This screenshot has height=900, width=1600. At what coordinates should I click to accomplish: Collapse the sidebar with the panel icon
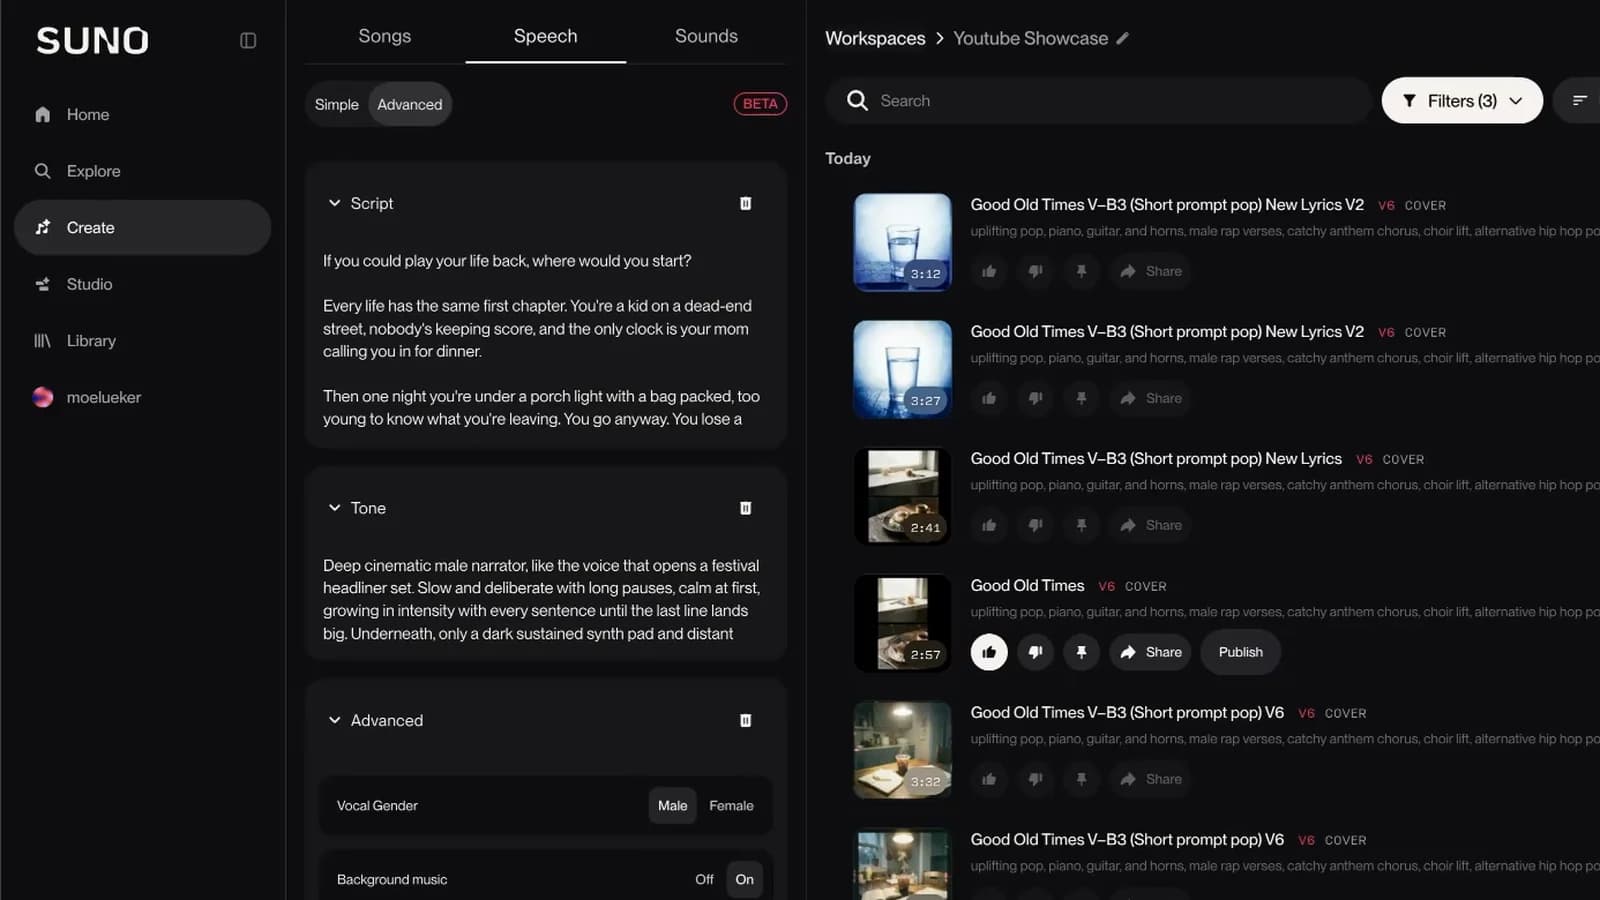pos(248,40)
